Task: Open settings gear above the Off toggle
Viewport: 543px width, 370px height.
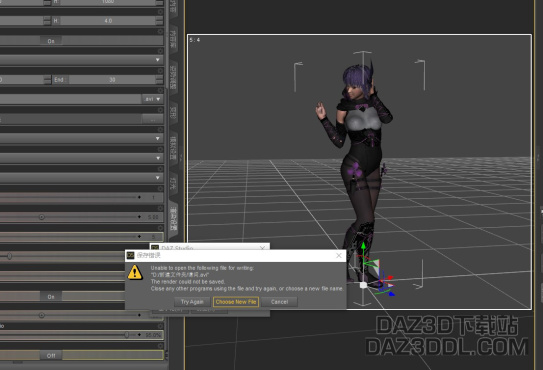Action: point(160,346)
